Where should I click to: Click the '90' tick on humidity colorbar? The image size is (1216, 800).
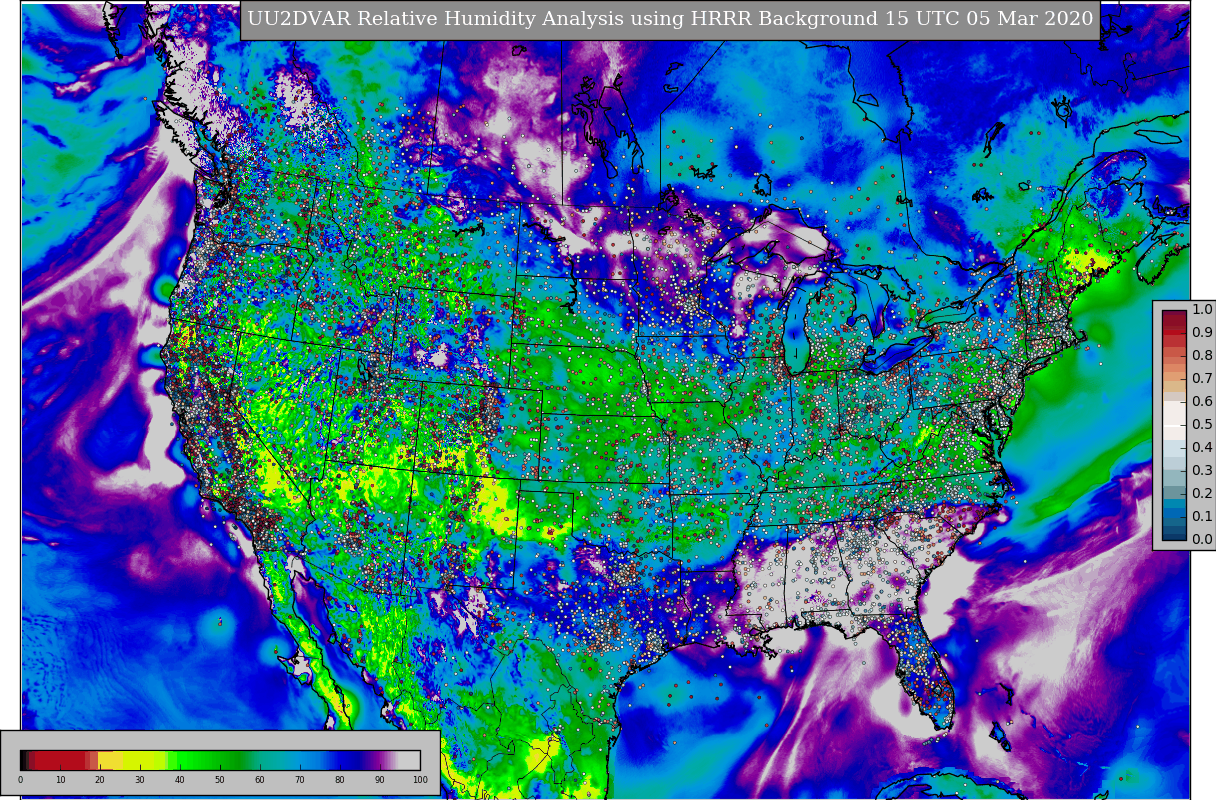click(380, 780)
